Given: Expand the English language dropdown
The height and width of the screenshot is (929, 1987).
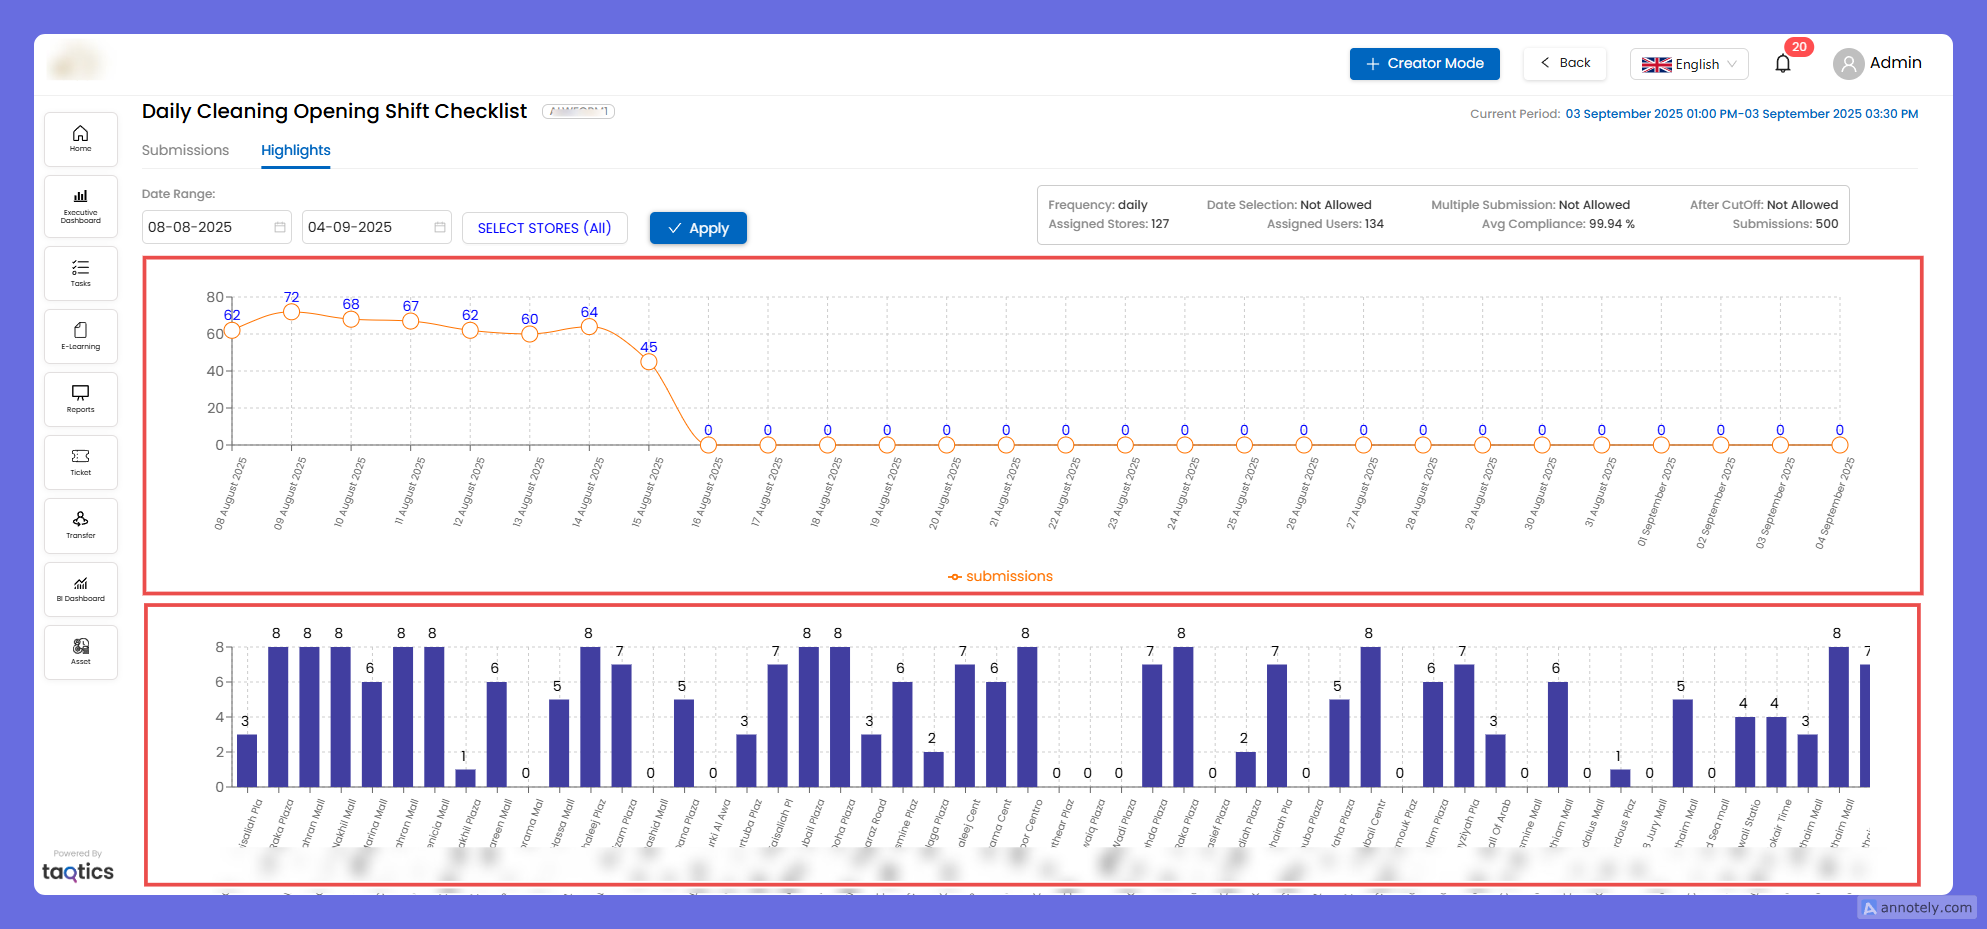Looking at the screenshot, I should (x=1689, y=64).
